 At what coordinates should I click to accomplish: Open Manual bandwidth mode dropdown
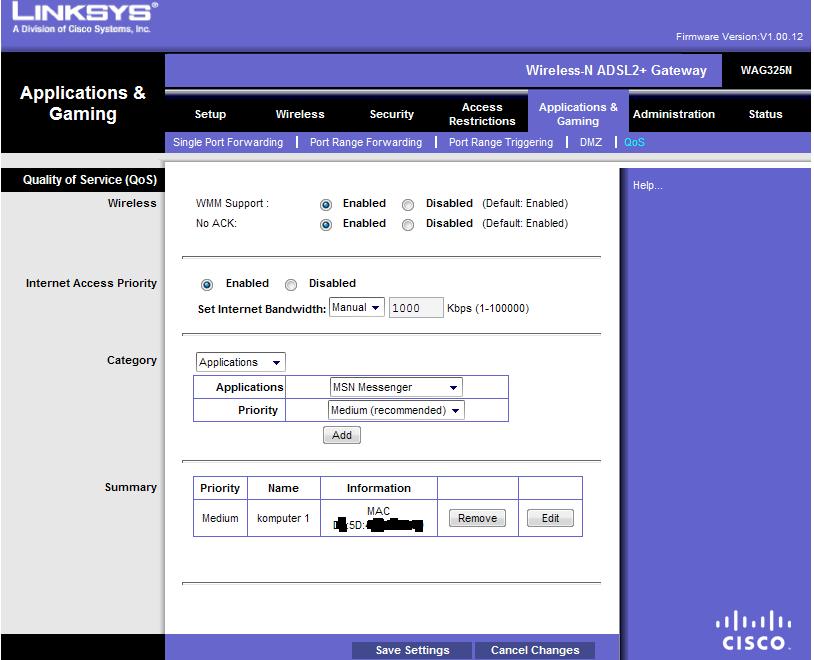(x=357, y=307)
